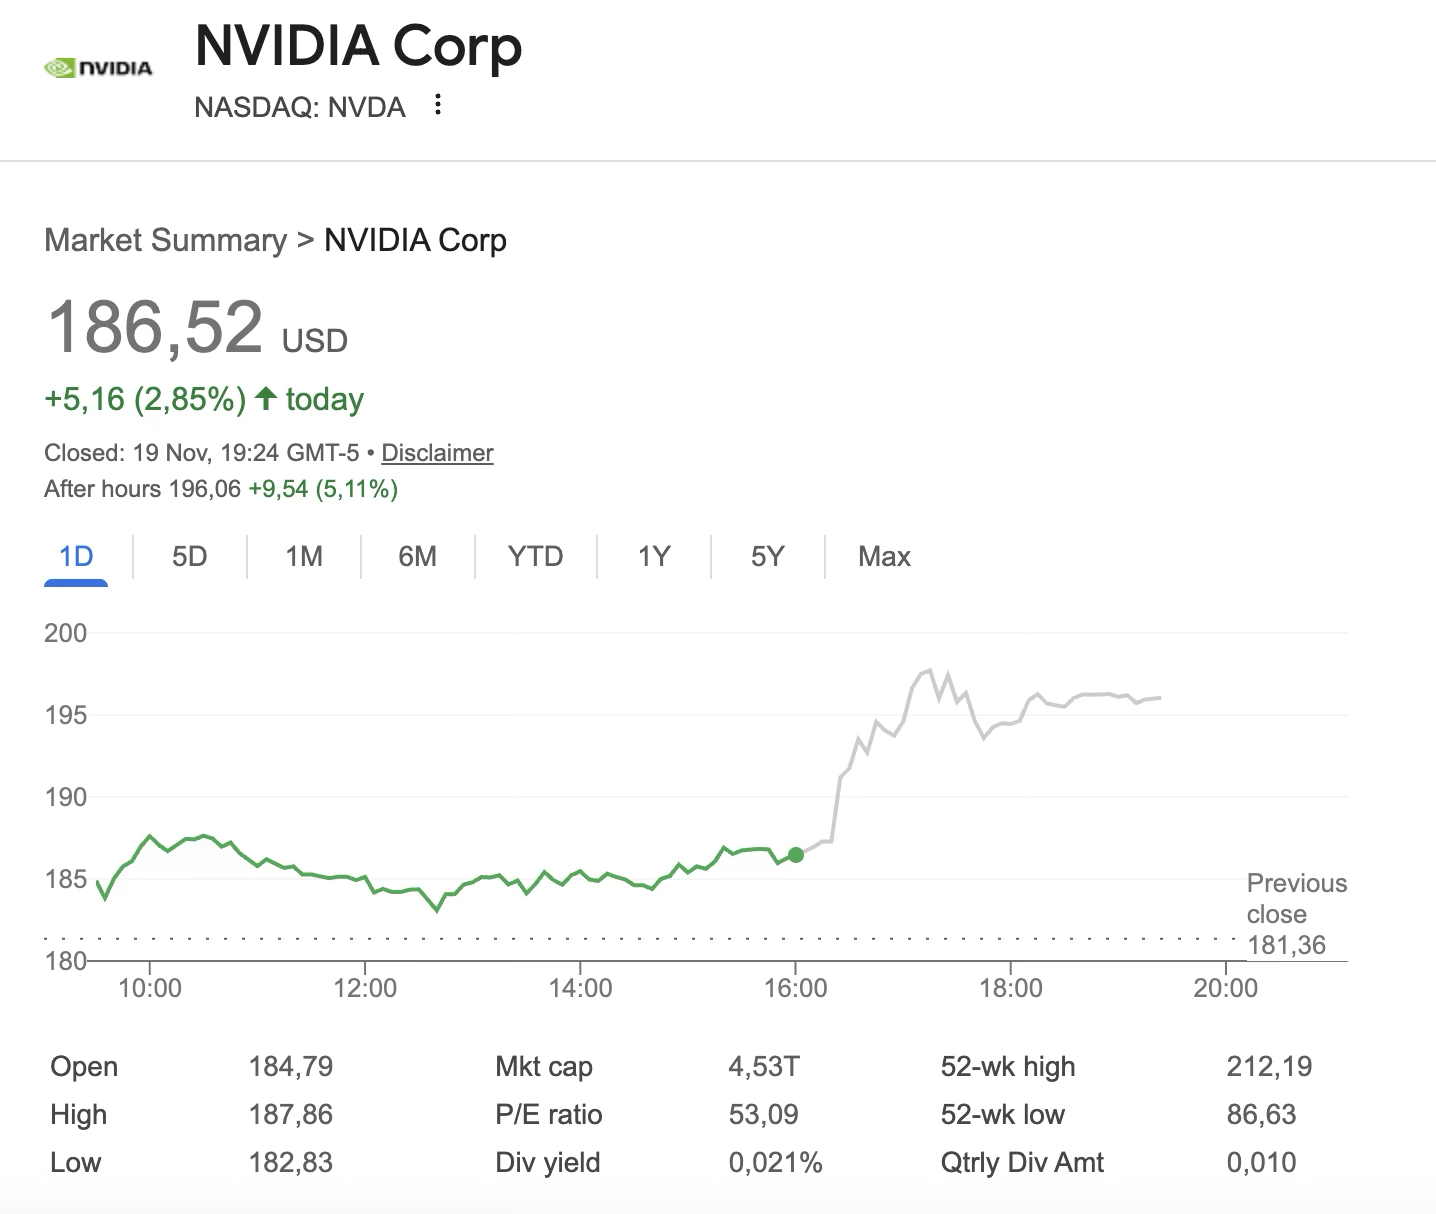Click the Previous close 181,36 label
1436x1214 pixels.
point(1295,914)
